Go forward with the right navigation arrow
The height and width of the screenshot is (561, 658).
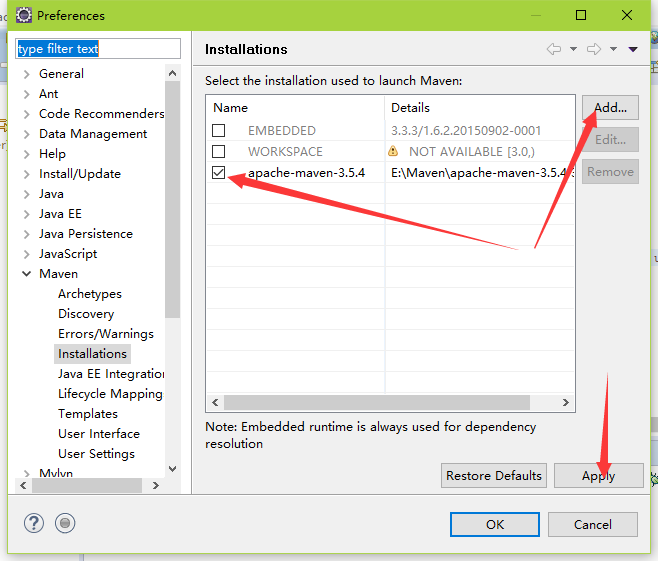(x=594, y=49)
